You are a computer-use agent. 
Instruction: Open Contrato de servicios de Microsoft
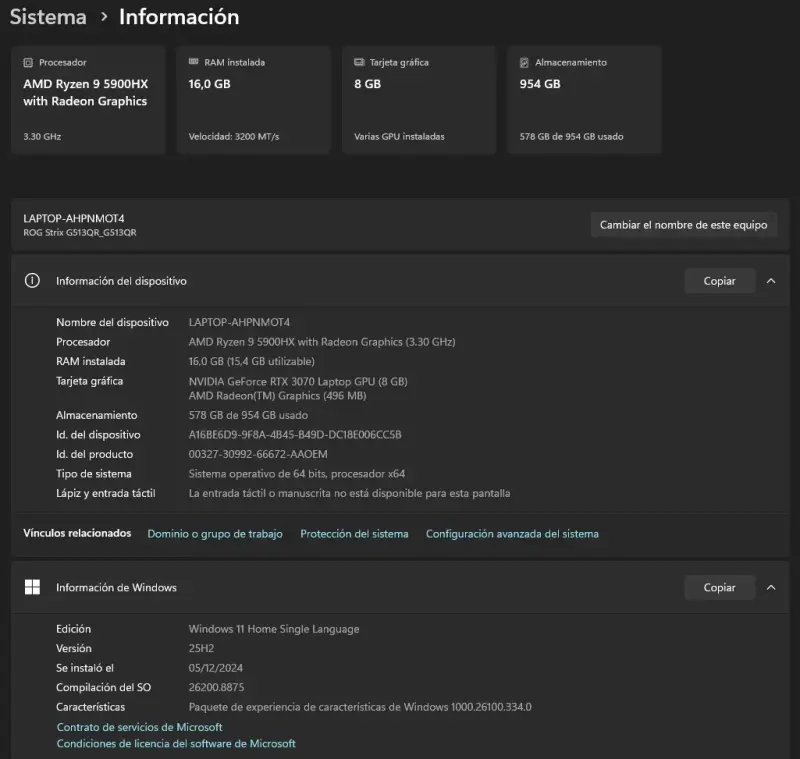(x=139, y=727)
